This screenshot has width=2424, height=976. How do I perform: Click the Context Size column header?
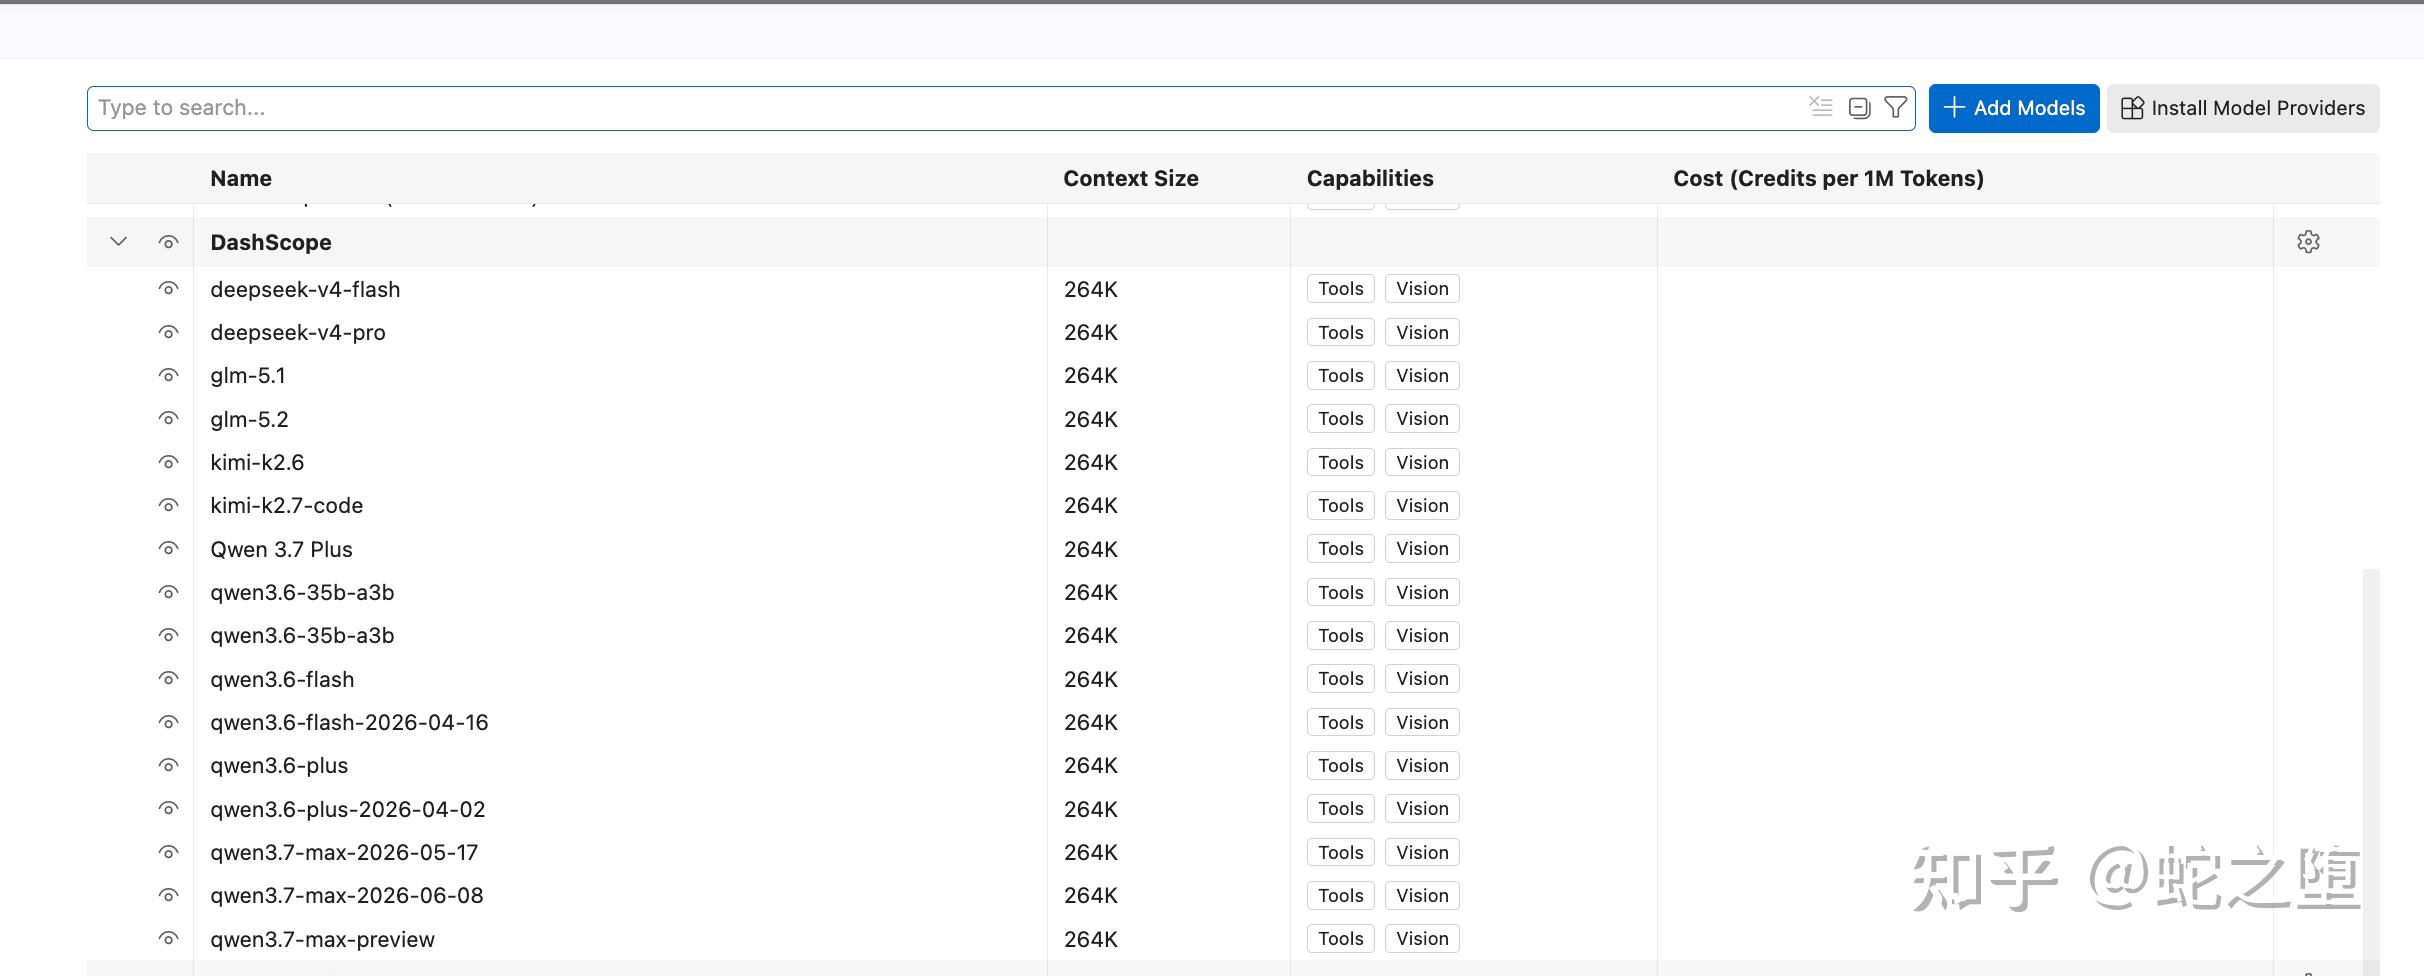coord(1130,178)
